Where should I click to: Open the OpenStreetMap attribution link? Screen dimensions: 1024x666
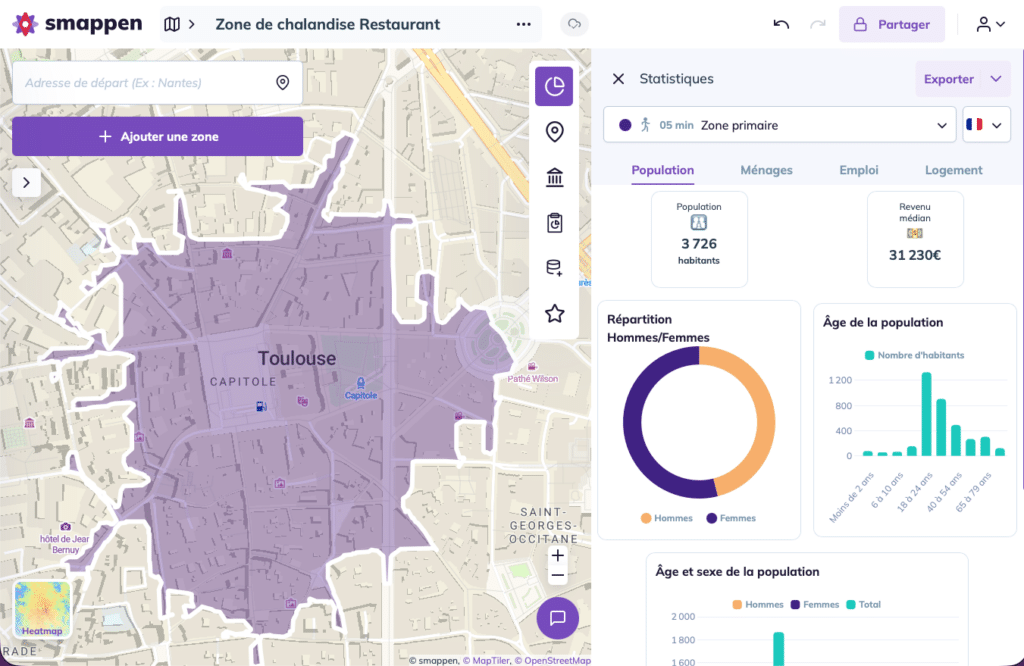pyautogui.click(x=552, y=660)
